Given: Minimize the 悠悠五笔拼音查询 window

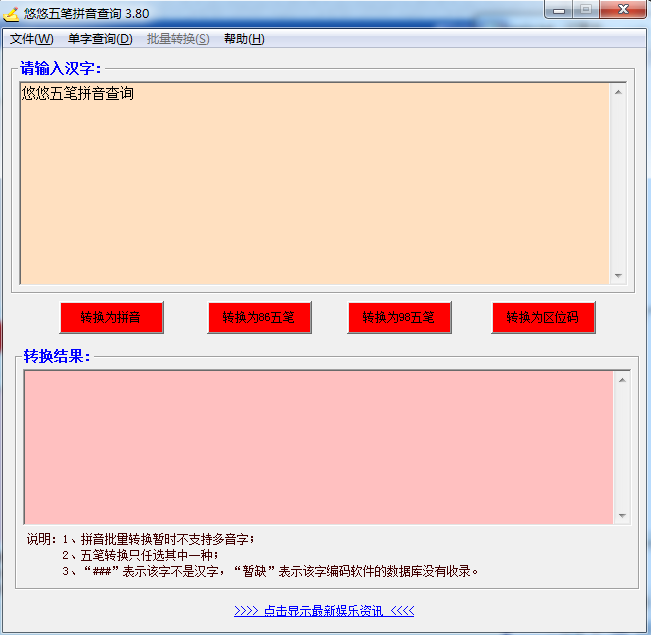Looking at the screenshot, I should [558, 10].
